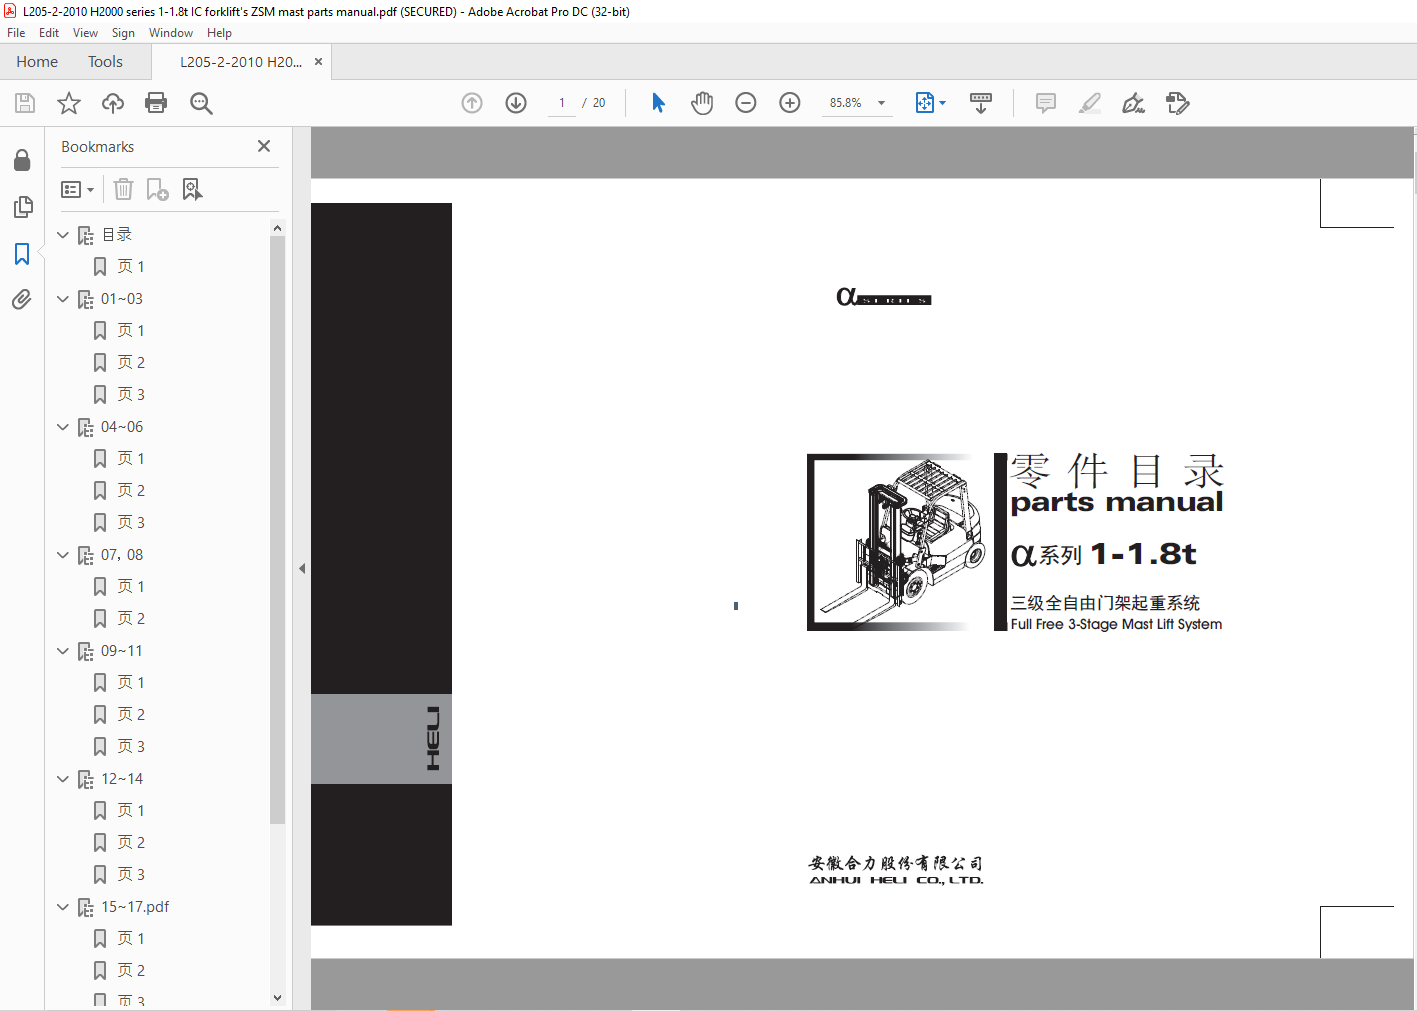Open the bookmarks options dropdown
Screen dimensions: 1417x1011
pos(77,189)
